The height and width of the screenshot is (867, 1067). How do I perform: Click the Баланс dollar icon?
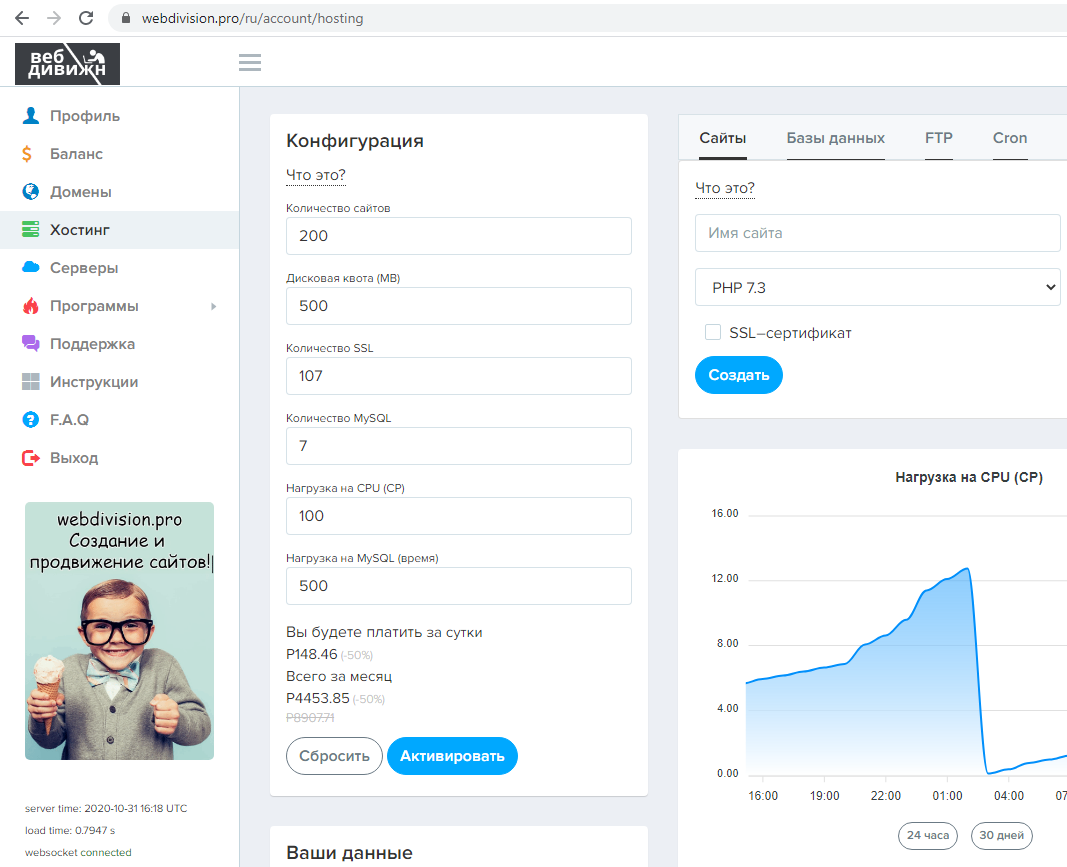[31, 154]
